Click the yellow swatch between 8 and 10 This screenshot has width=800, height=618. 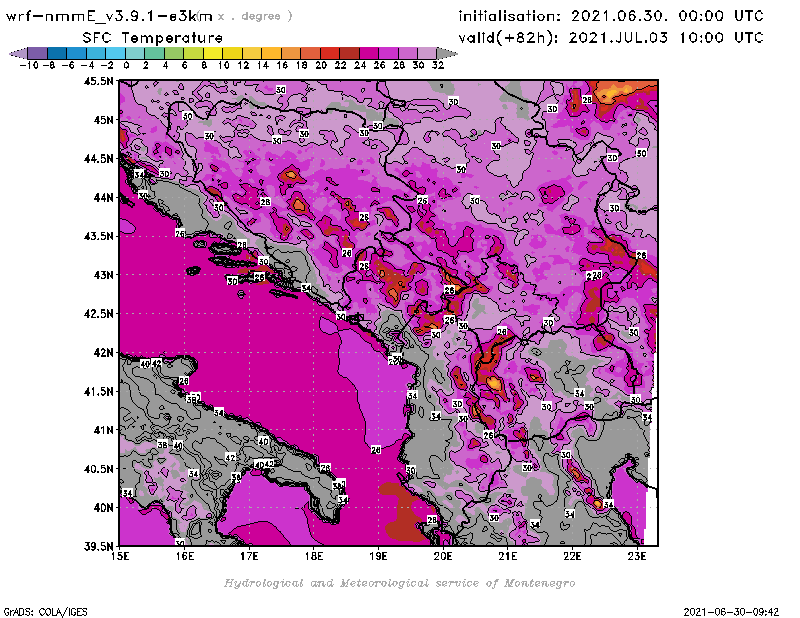[213, 53]
